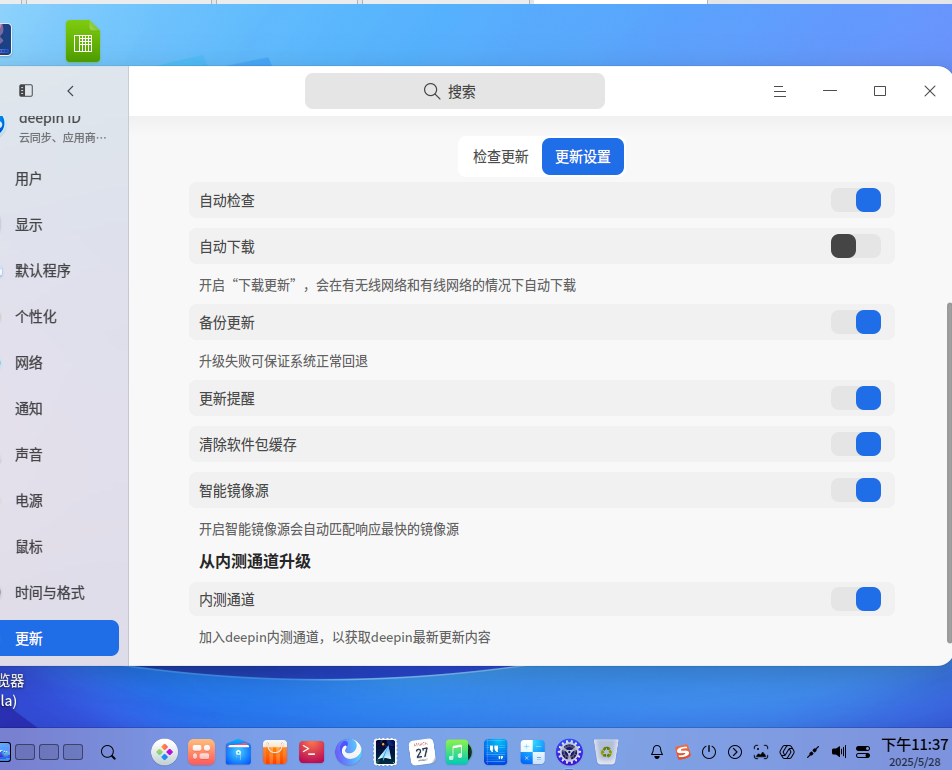This screenshot has height=770, width=952.
Task: Open the Sogou input method tray icon
Action: coord(683,752)
